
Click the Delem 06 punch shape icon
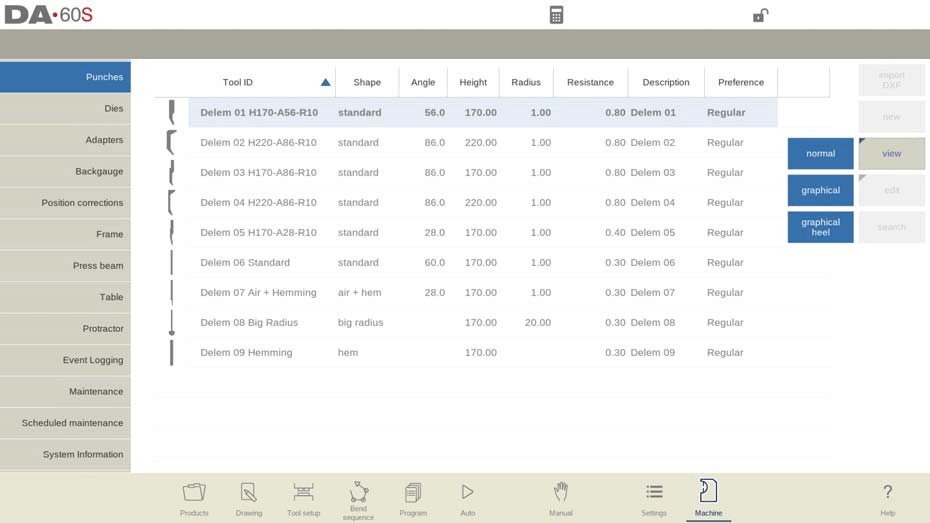[x=172, y=262]
